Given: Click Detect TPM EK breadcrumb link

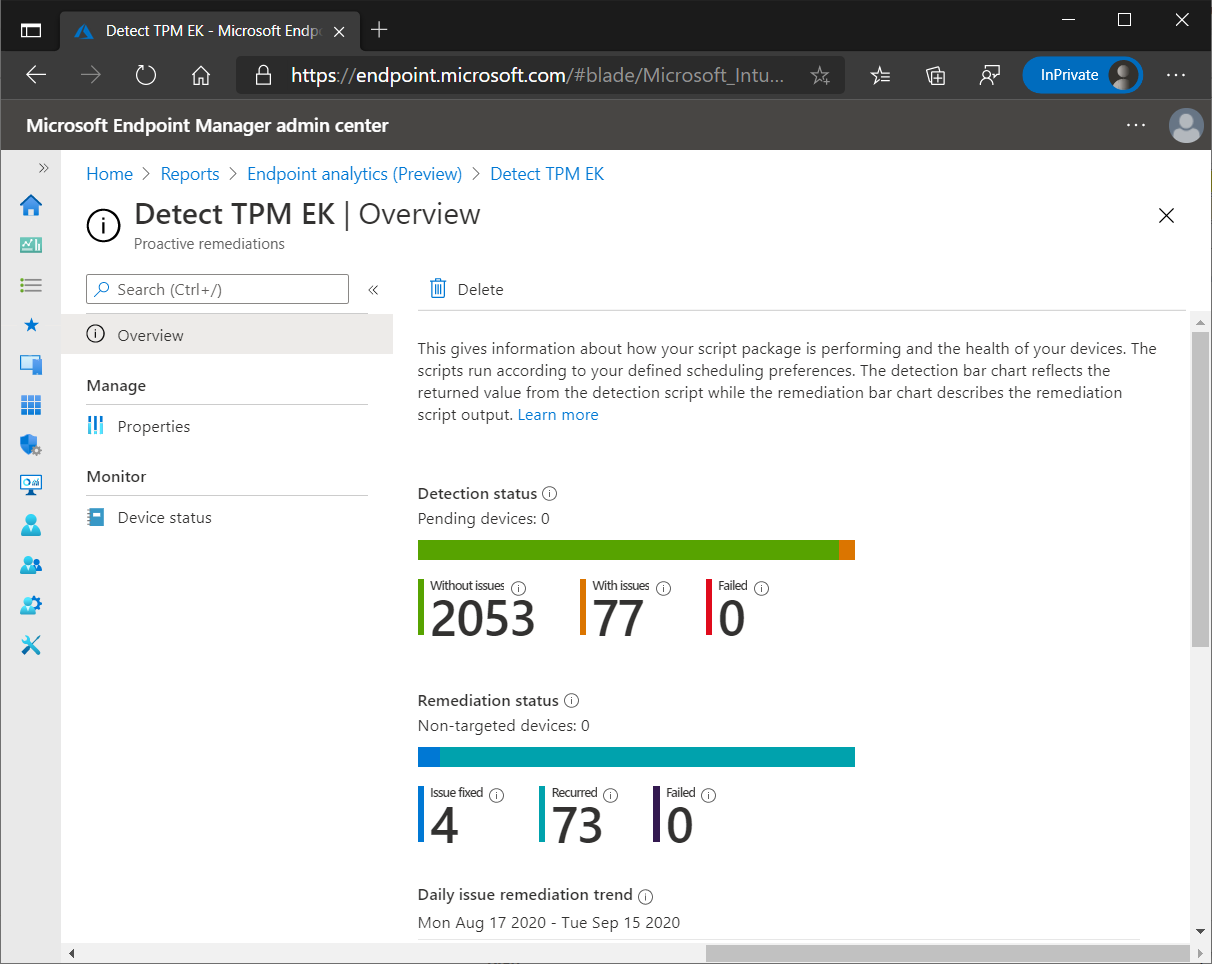Looking at the screenshot, I should (547, 174).
